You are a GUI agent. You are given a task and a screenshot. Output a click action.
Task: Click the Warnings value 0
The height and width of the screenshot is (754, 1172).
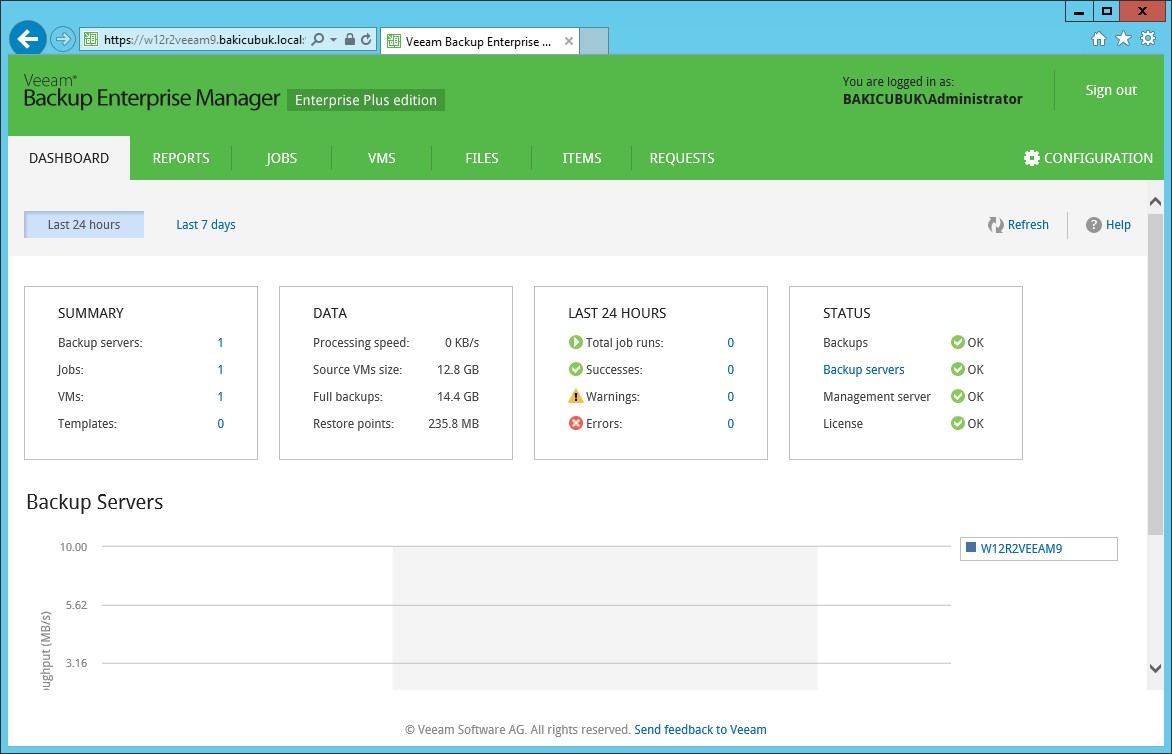click(730, 396)
